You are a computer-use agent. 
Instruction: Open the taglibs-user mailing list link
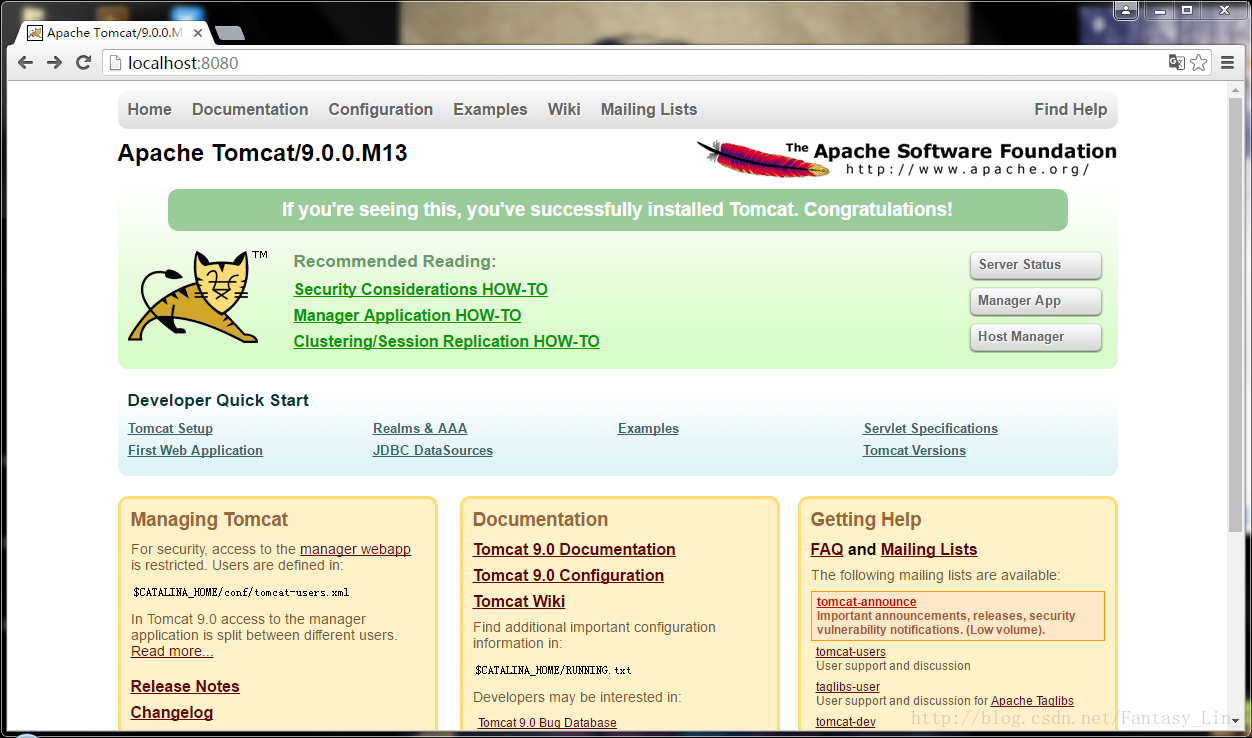coord(848,687)
